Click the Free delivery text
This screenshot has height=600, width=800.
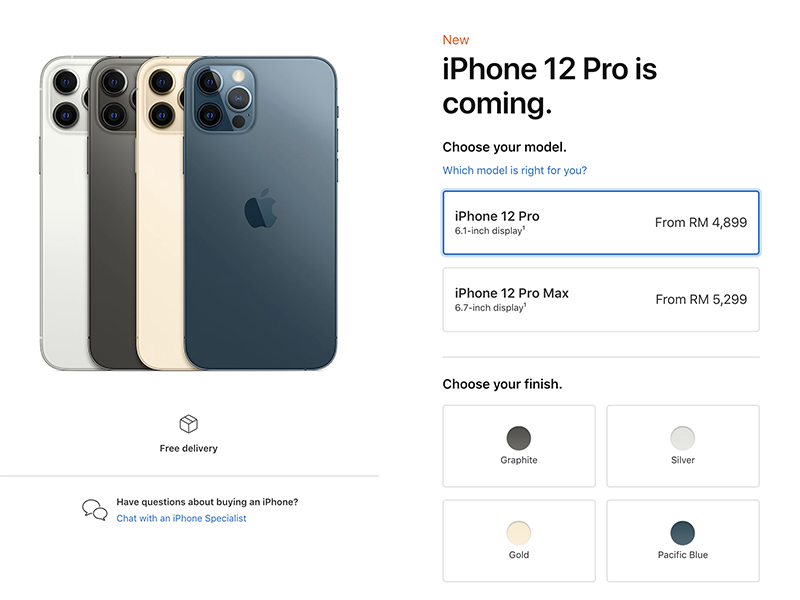[x=189, y=448]
